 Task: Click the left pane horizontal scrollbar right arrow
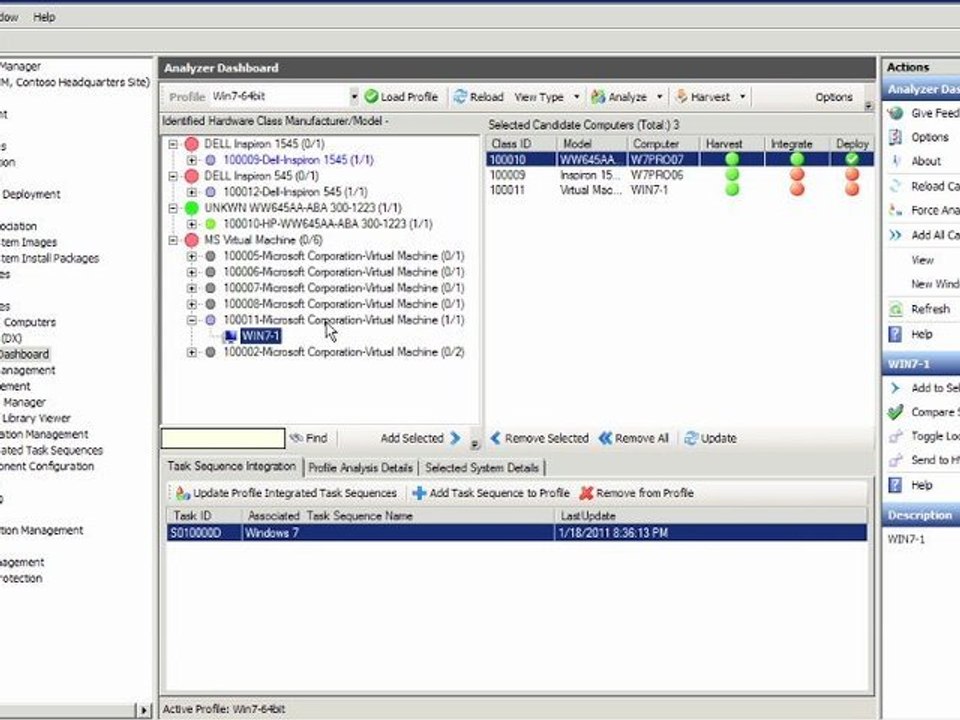click(144, 710)
